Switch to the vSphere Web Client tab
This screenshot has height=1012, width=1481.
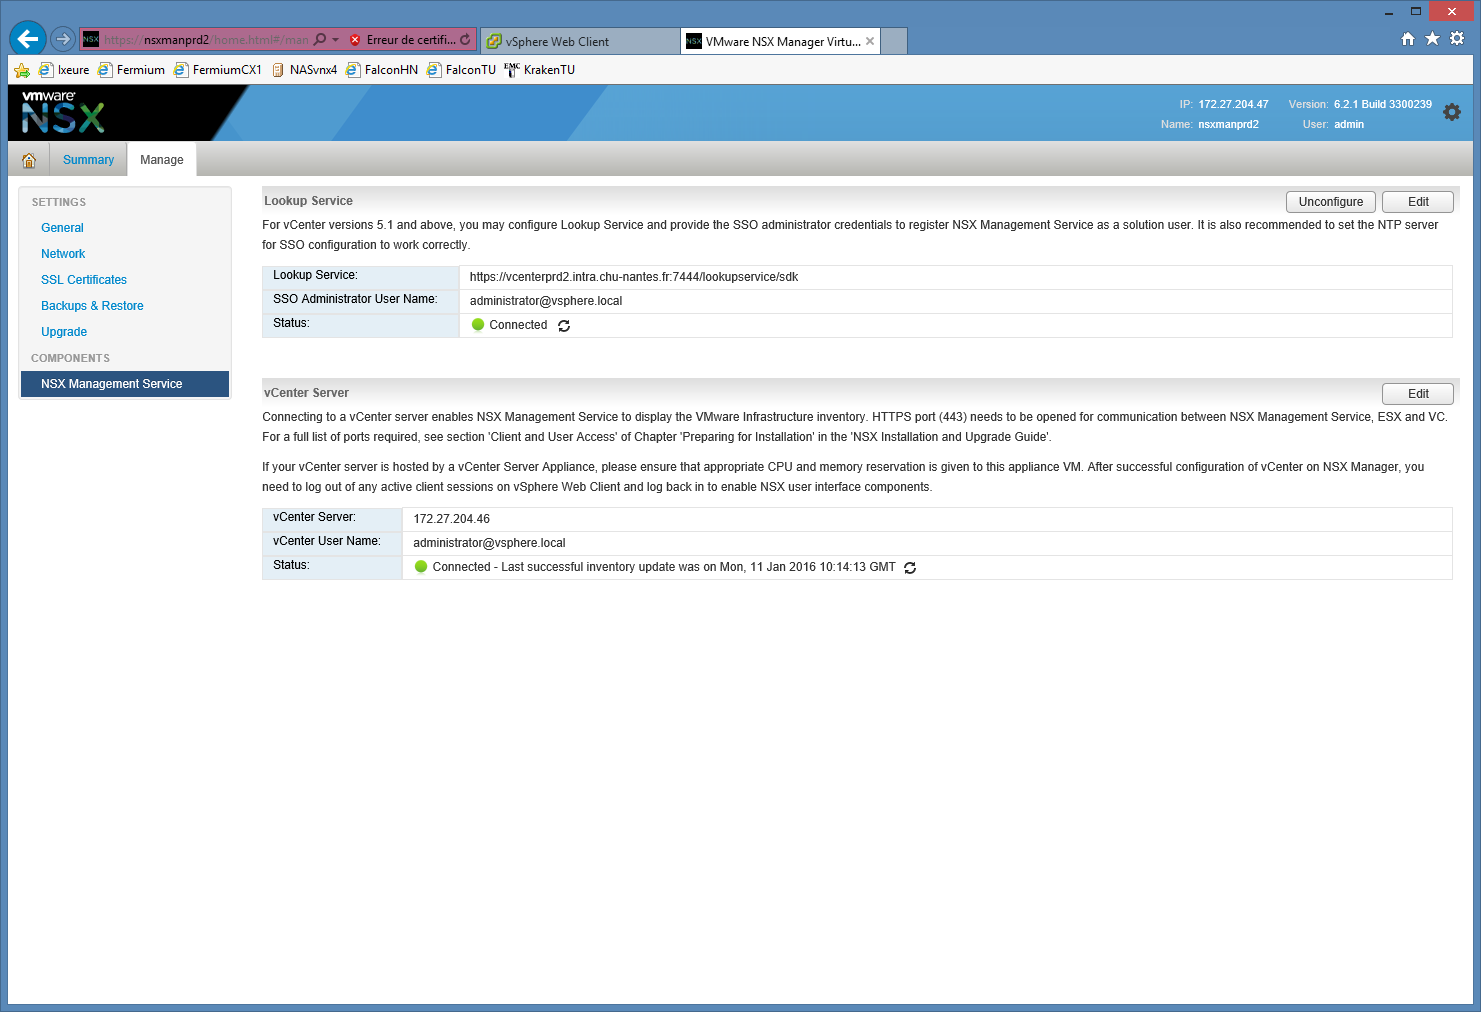pyautogui.click(x=557, y=42)
